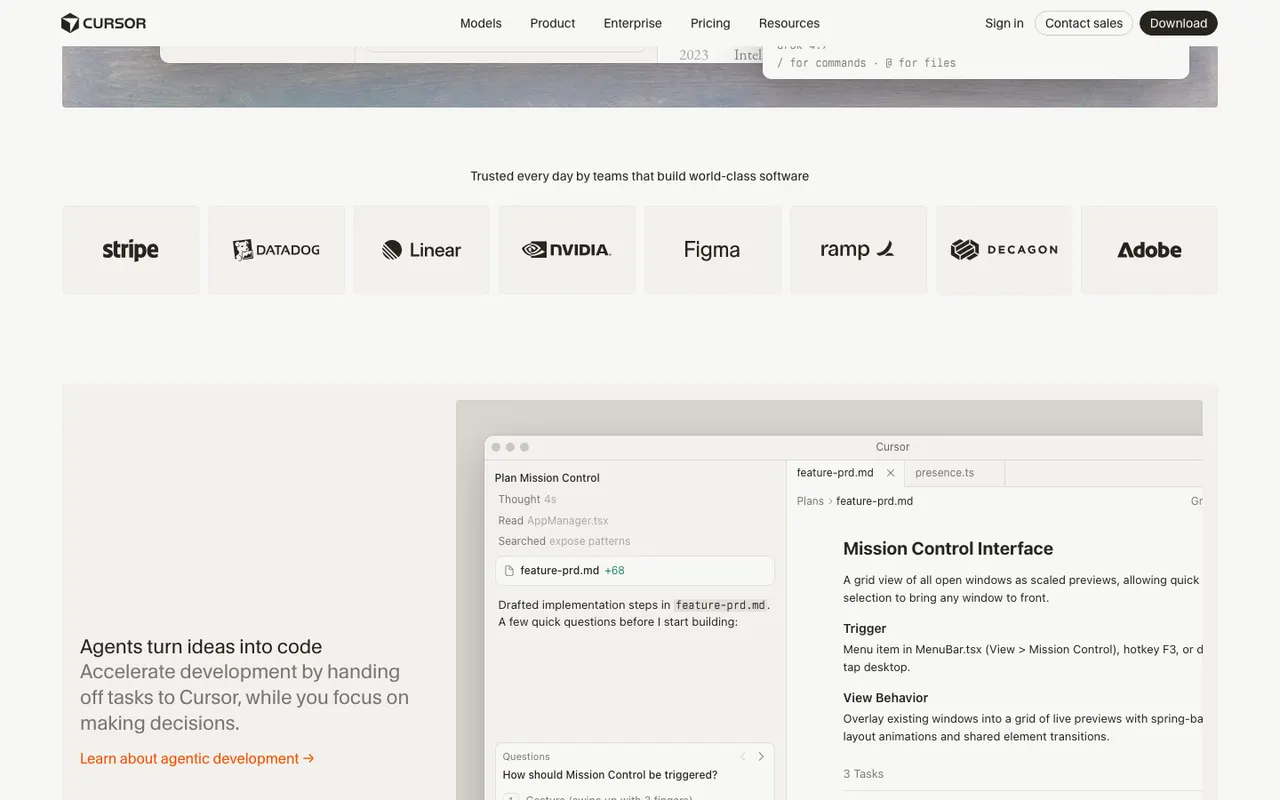Expand the Thought 4s step

(x=527, y=499)
